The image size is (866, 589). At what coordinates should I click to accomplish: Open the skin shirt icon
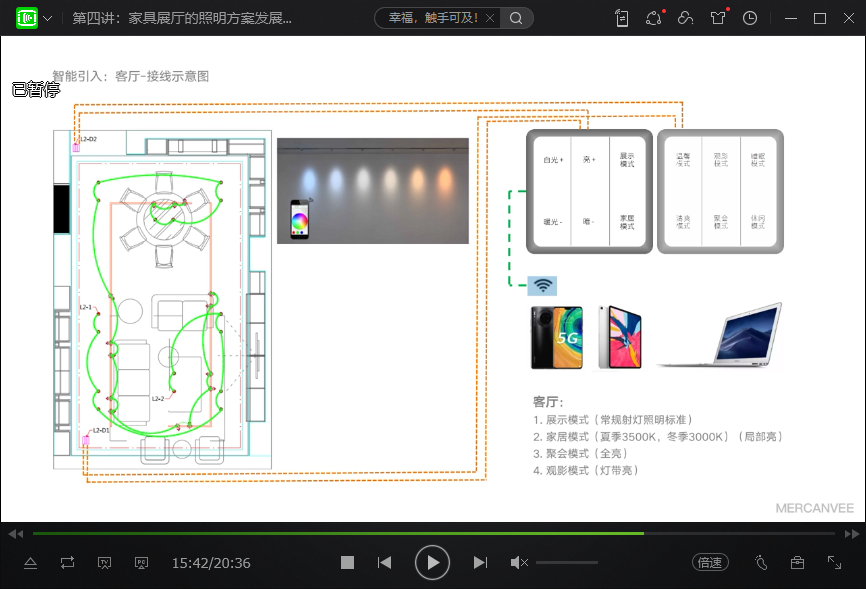(718, 18)
